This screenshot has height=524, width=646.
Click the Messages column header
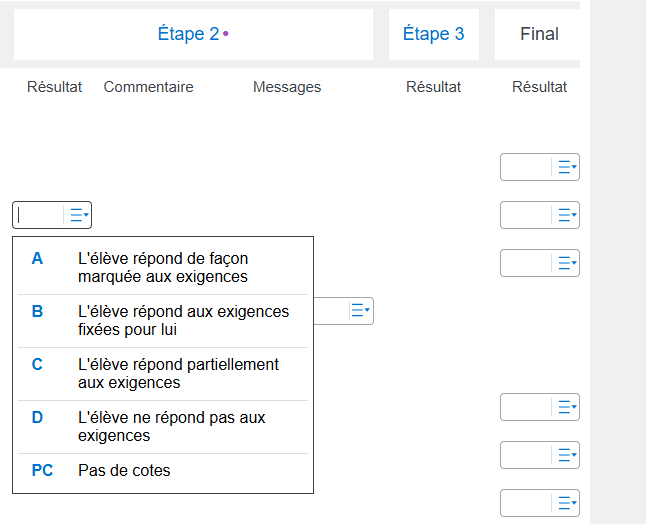click(287, 87)
